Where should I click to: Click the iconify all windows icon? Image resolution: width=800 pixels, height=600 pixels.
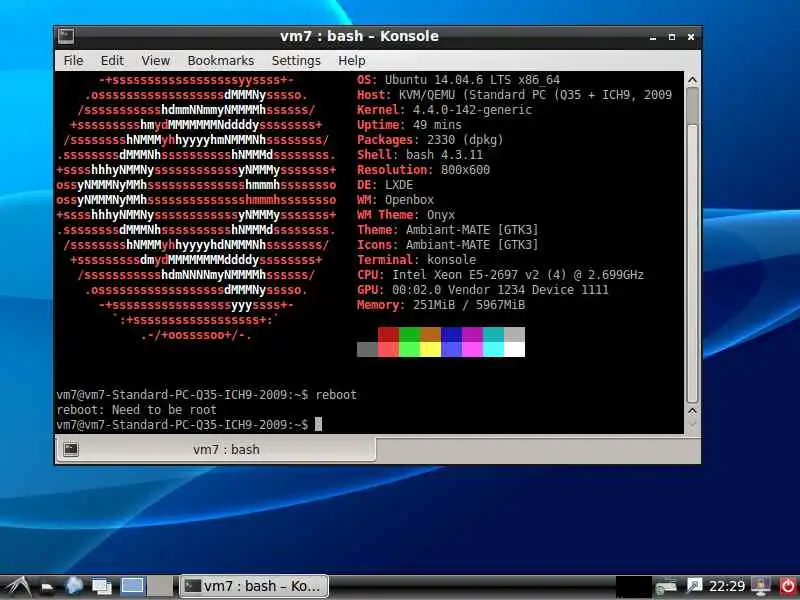click(x=102, y=586)
